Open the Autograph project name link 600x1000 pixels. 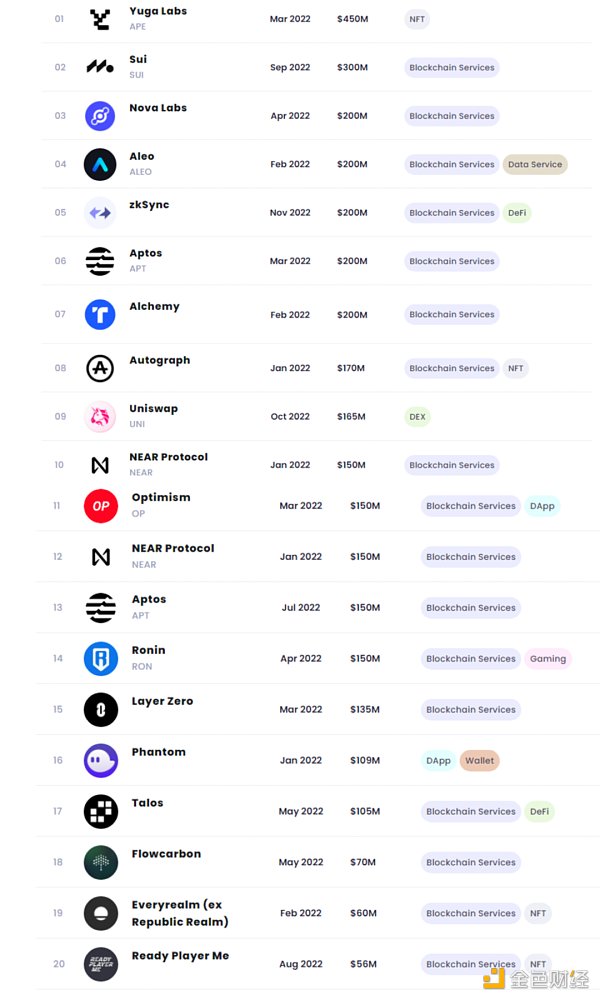pyautogui.click(x=159, y=360)
